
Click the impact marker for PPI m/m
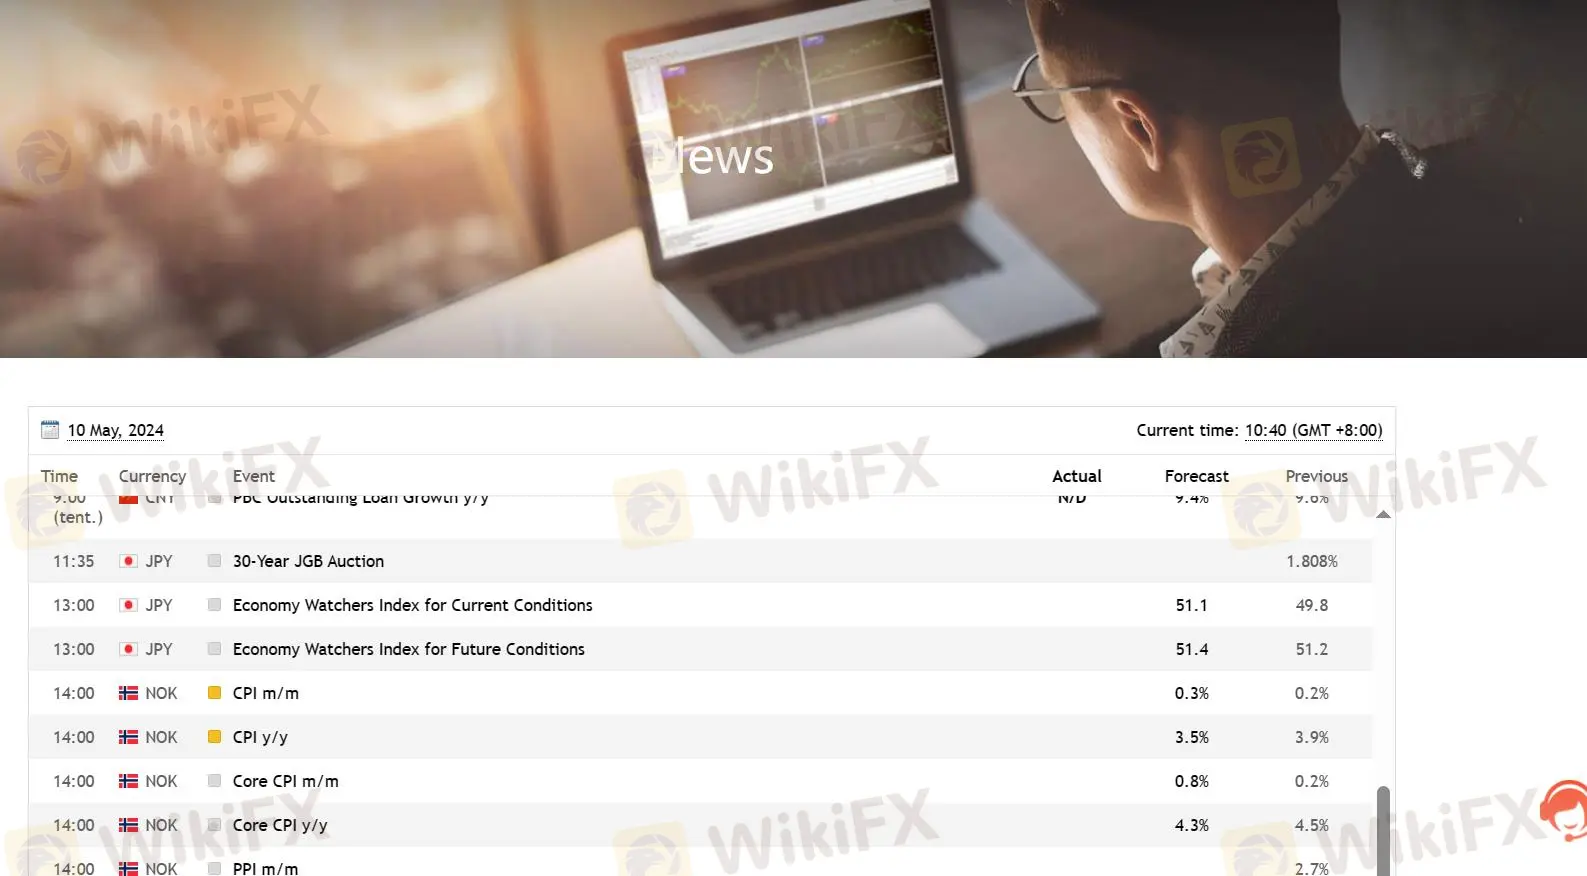(214, 869)
